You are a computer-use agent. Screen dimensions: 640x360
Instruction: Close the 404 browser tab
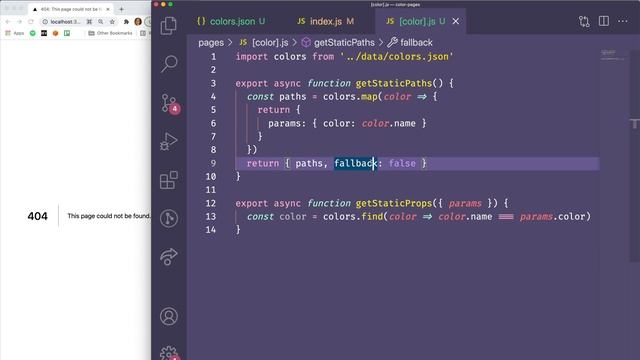coord(108,9)
